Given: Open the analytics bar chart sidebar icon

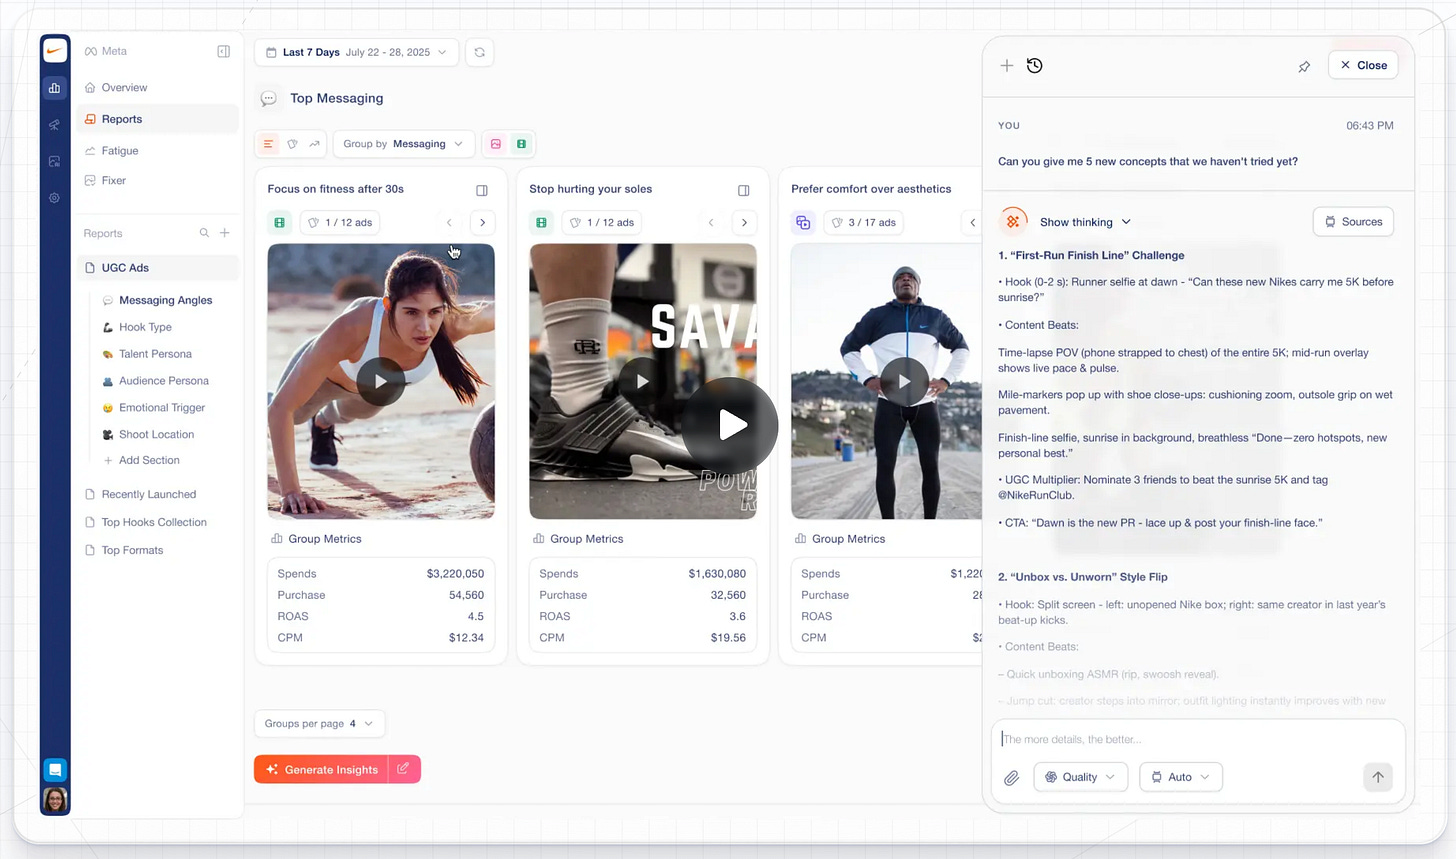Looking at the screenshot, I should click(55, 88).
